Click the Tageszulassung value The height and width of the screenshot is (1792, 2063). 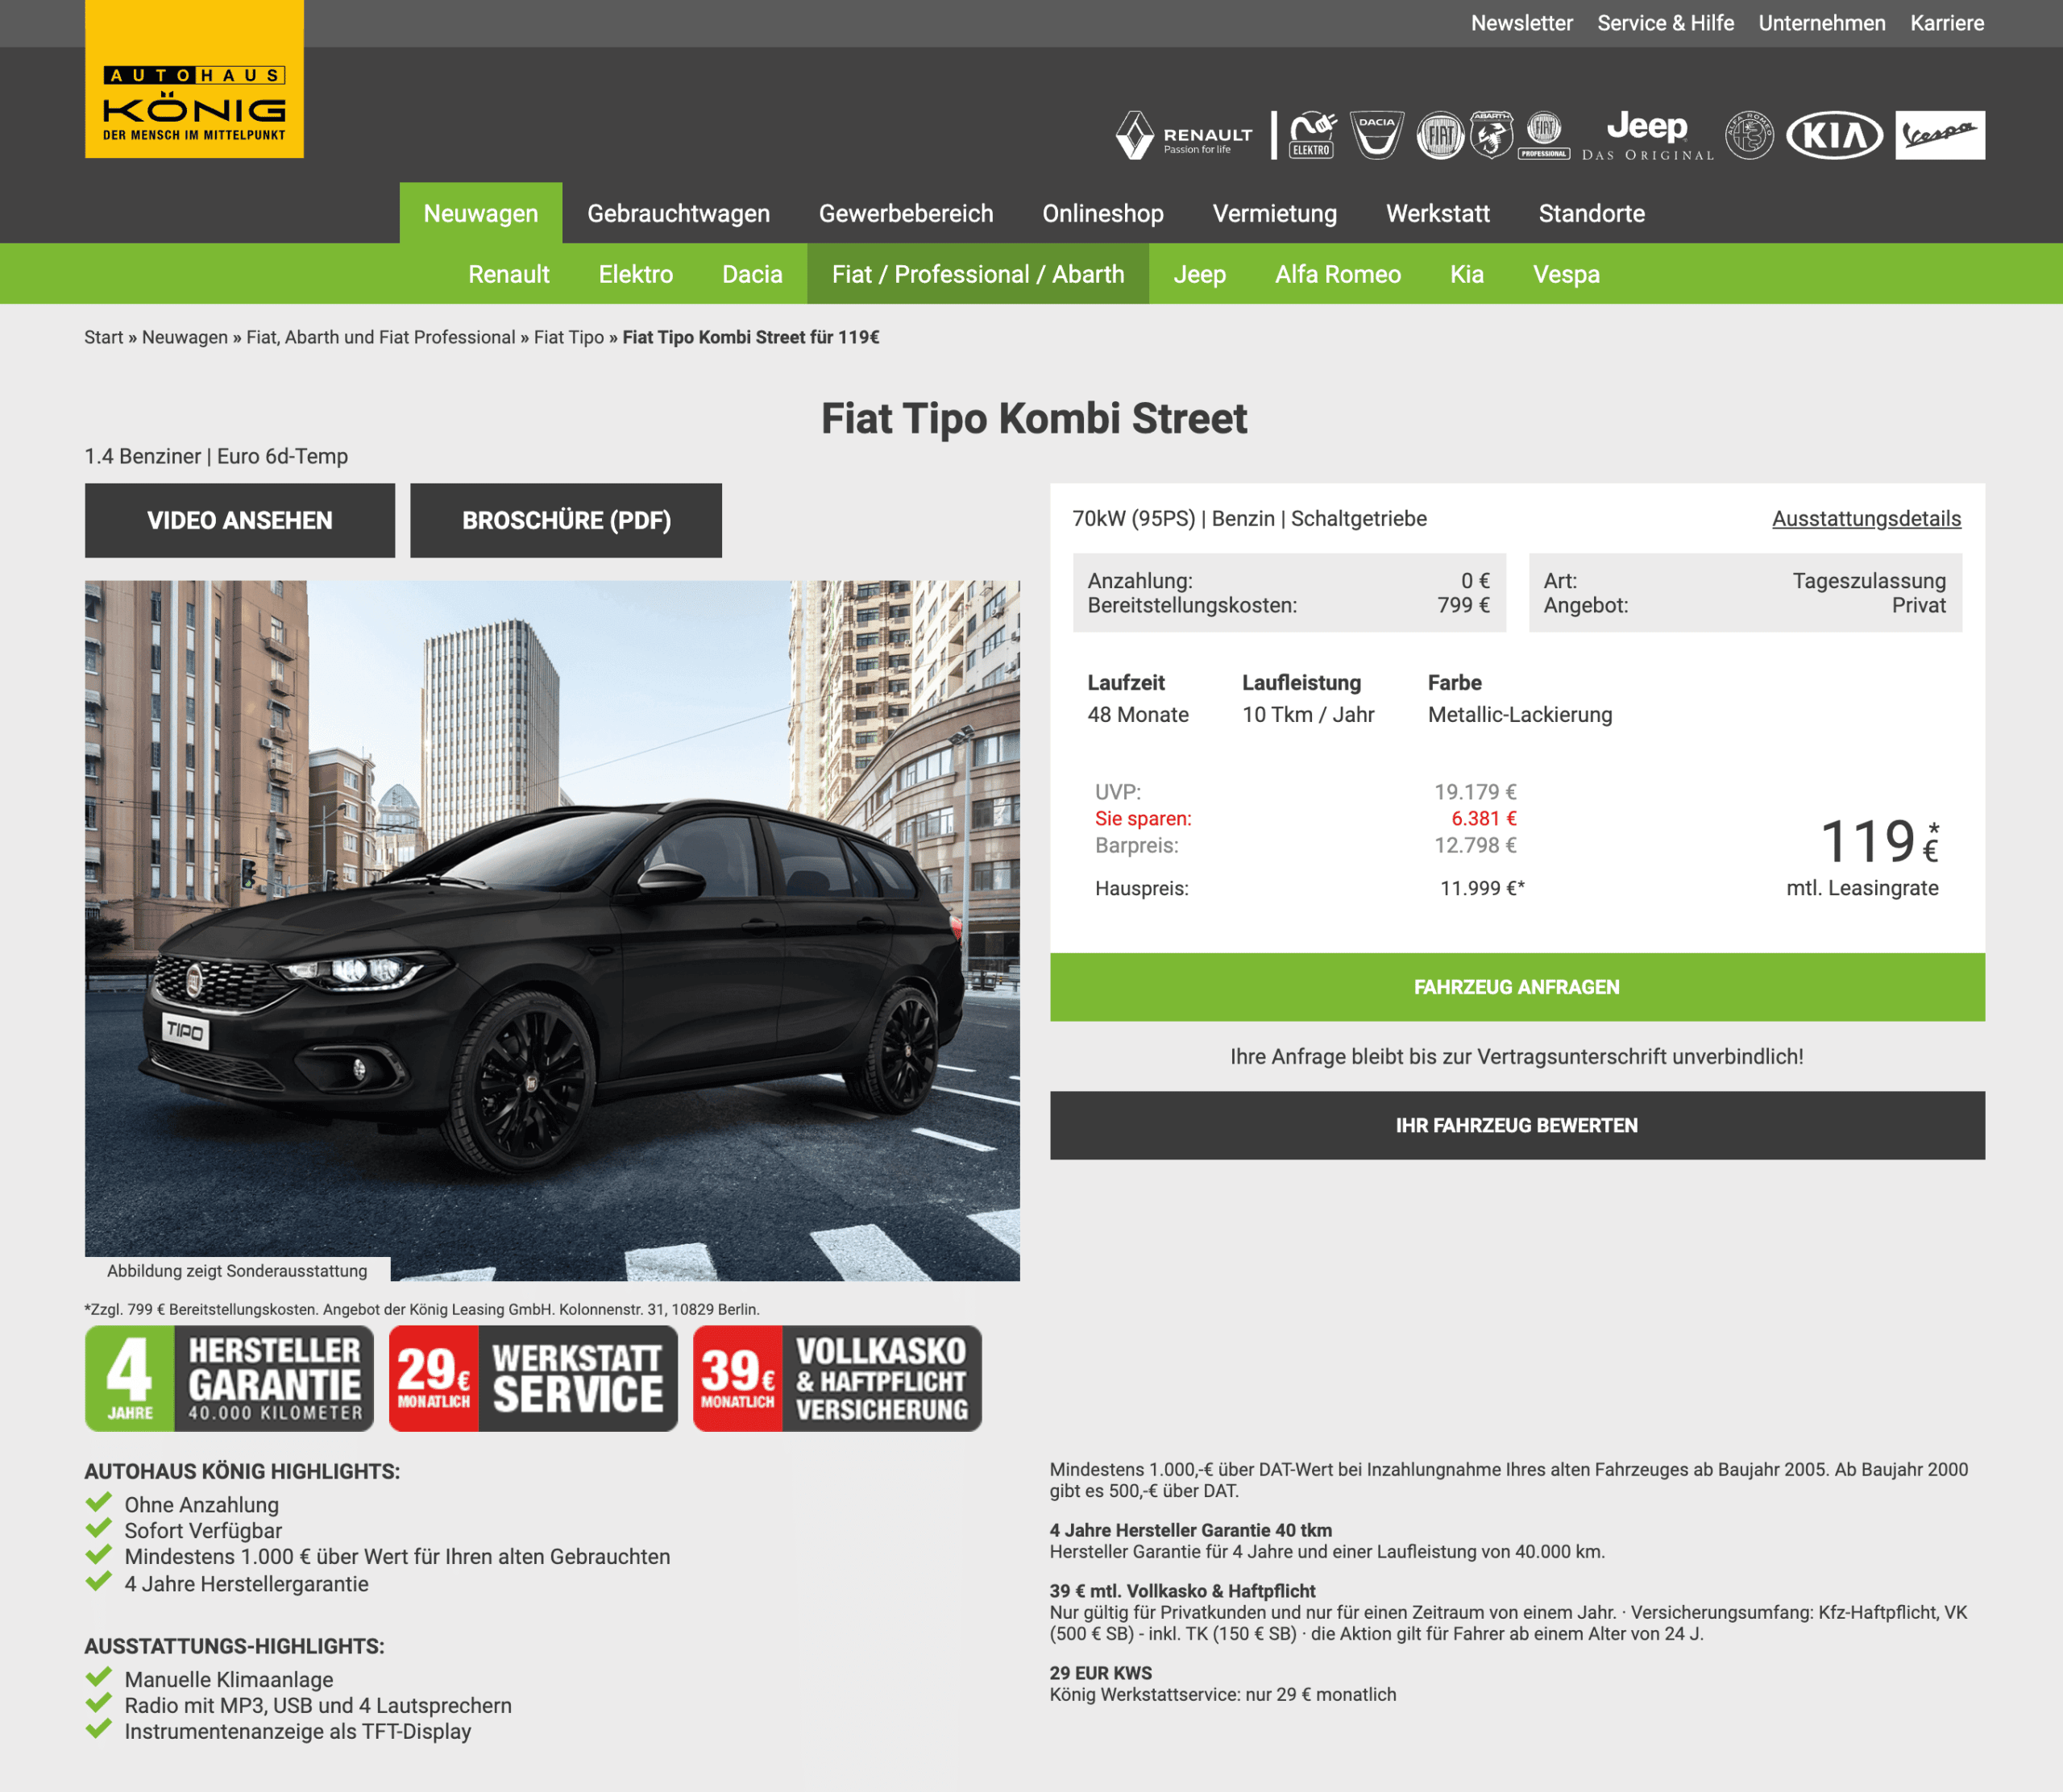pos(1869,581)
